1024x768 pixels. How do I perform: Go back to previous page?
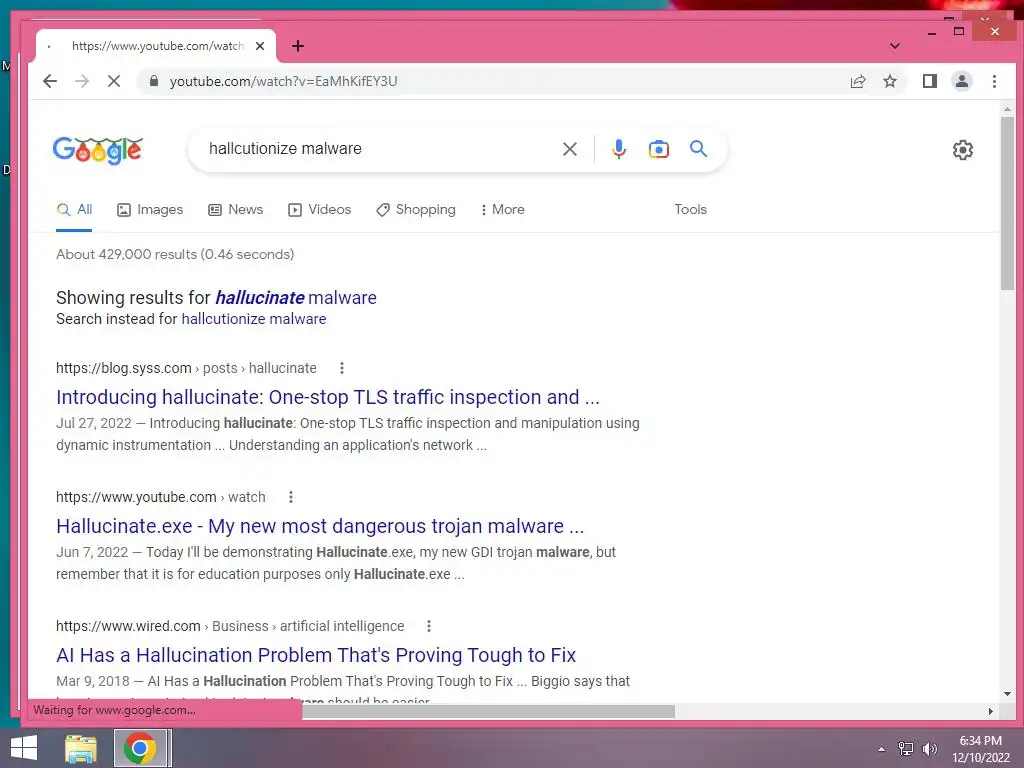pyautogui.click(x=50, y=81)
